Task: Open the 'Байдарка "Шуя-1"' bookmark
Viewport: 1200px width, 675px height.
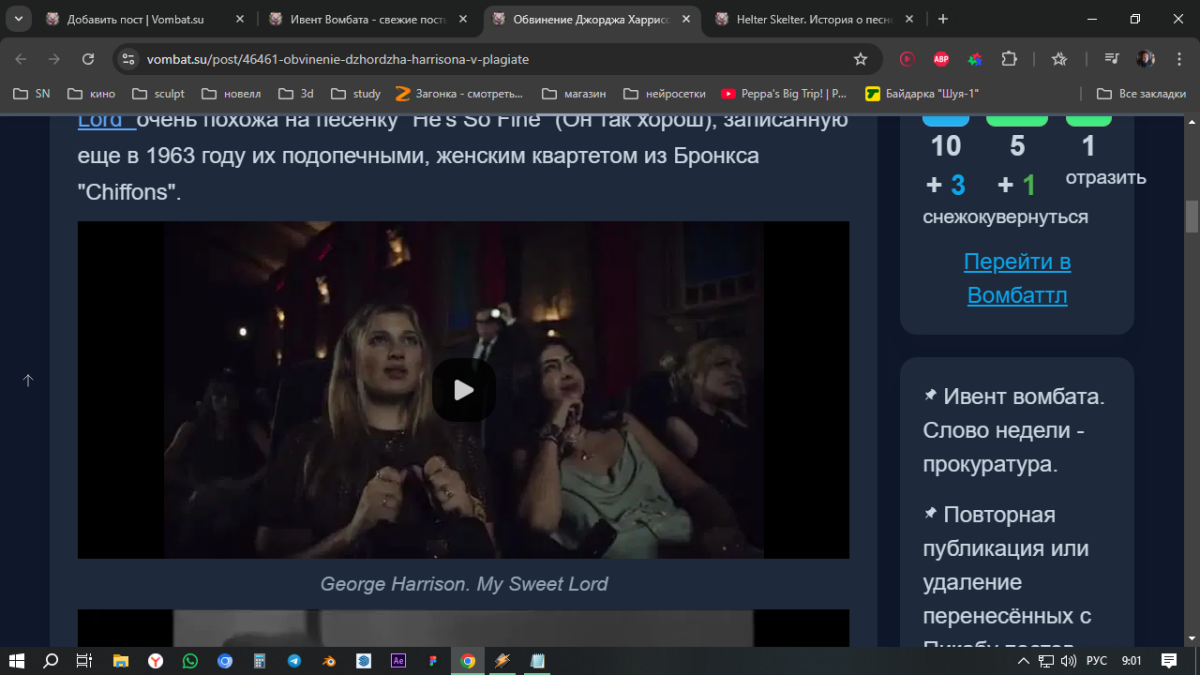Action: [922, 93]
